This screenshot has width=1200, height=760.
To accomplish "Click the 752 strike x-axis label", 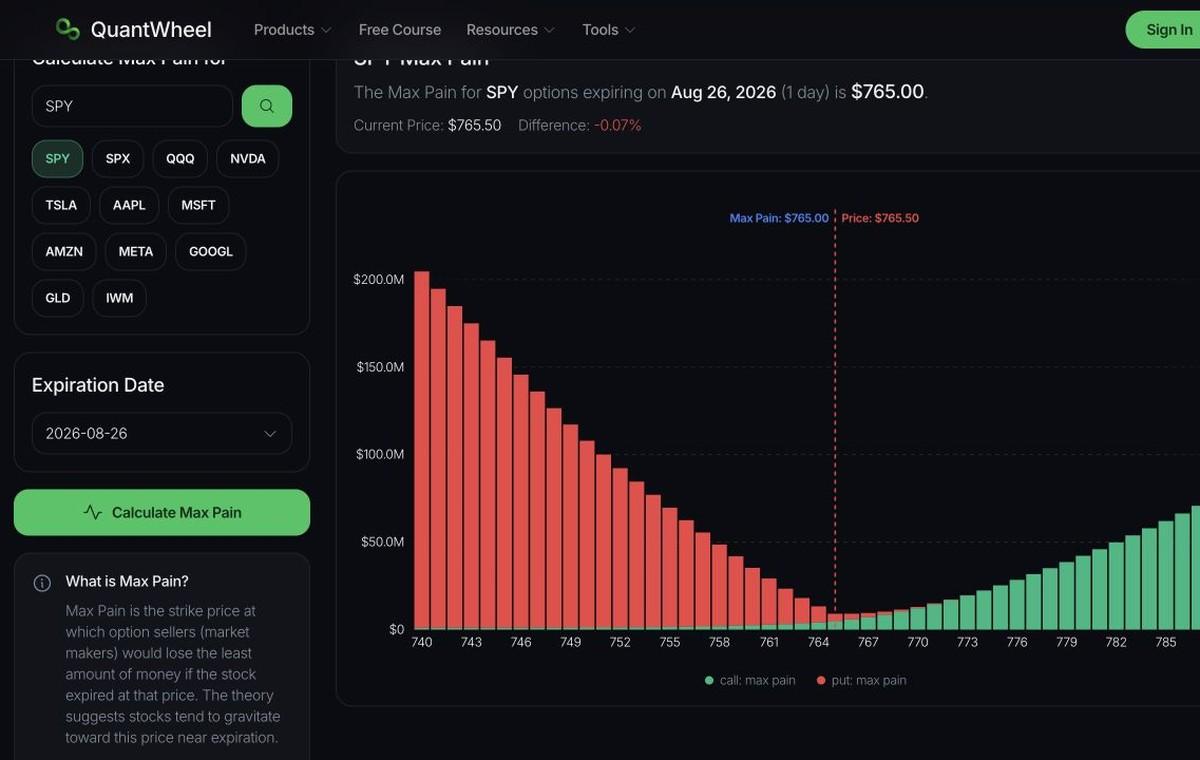I will [620, 642].
